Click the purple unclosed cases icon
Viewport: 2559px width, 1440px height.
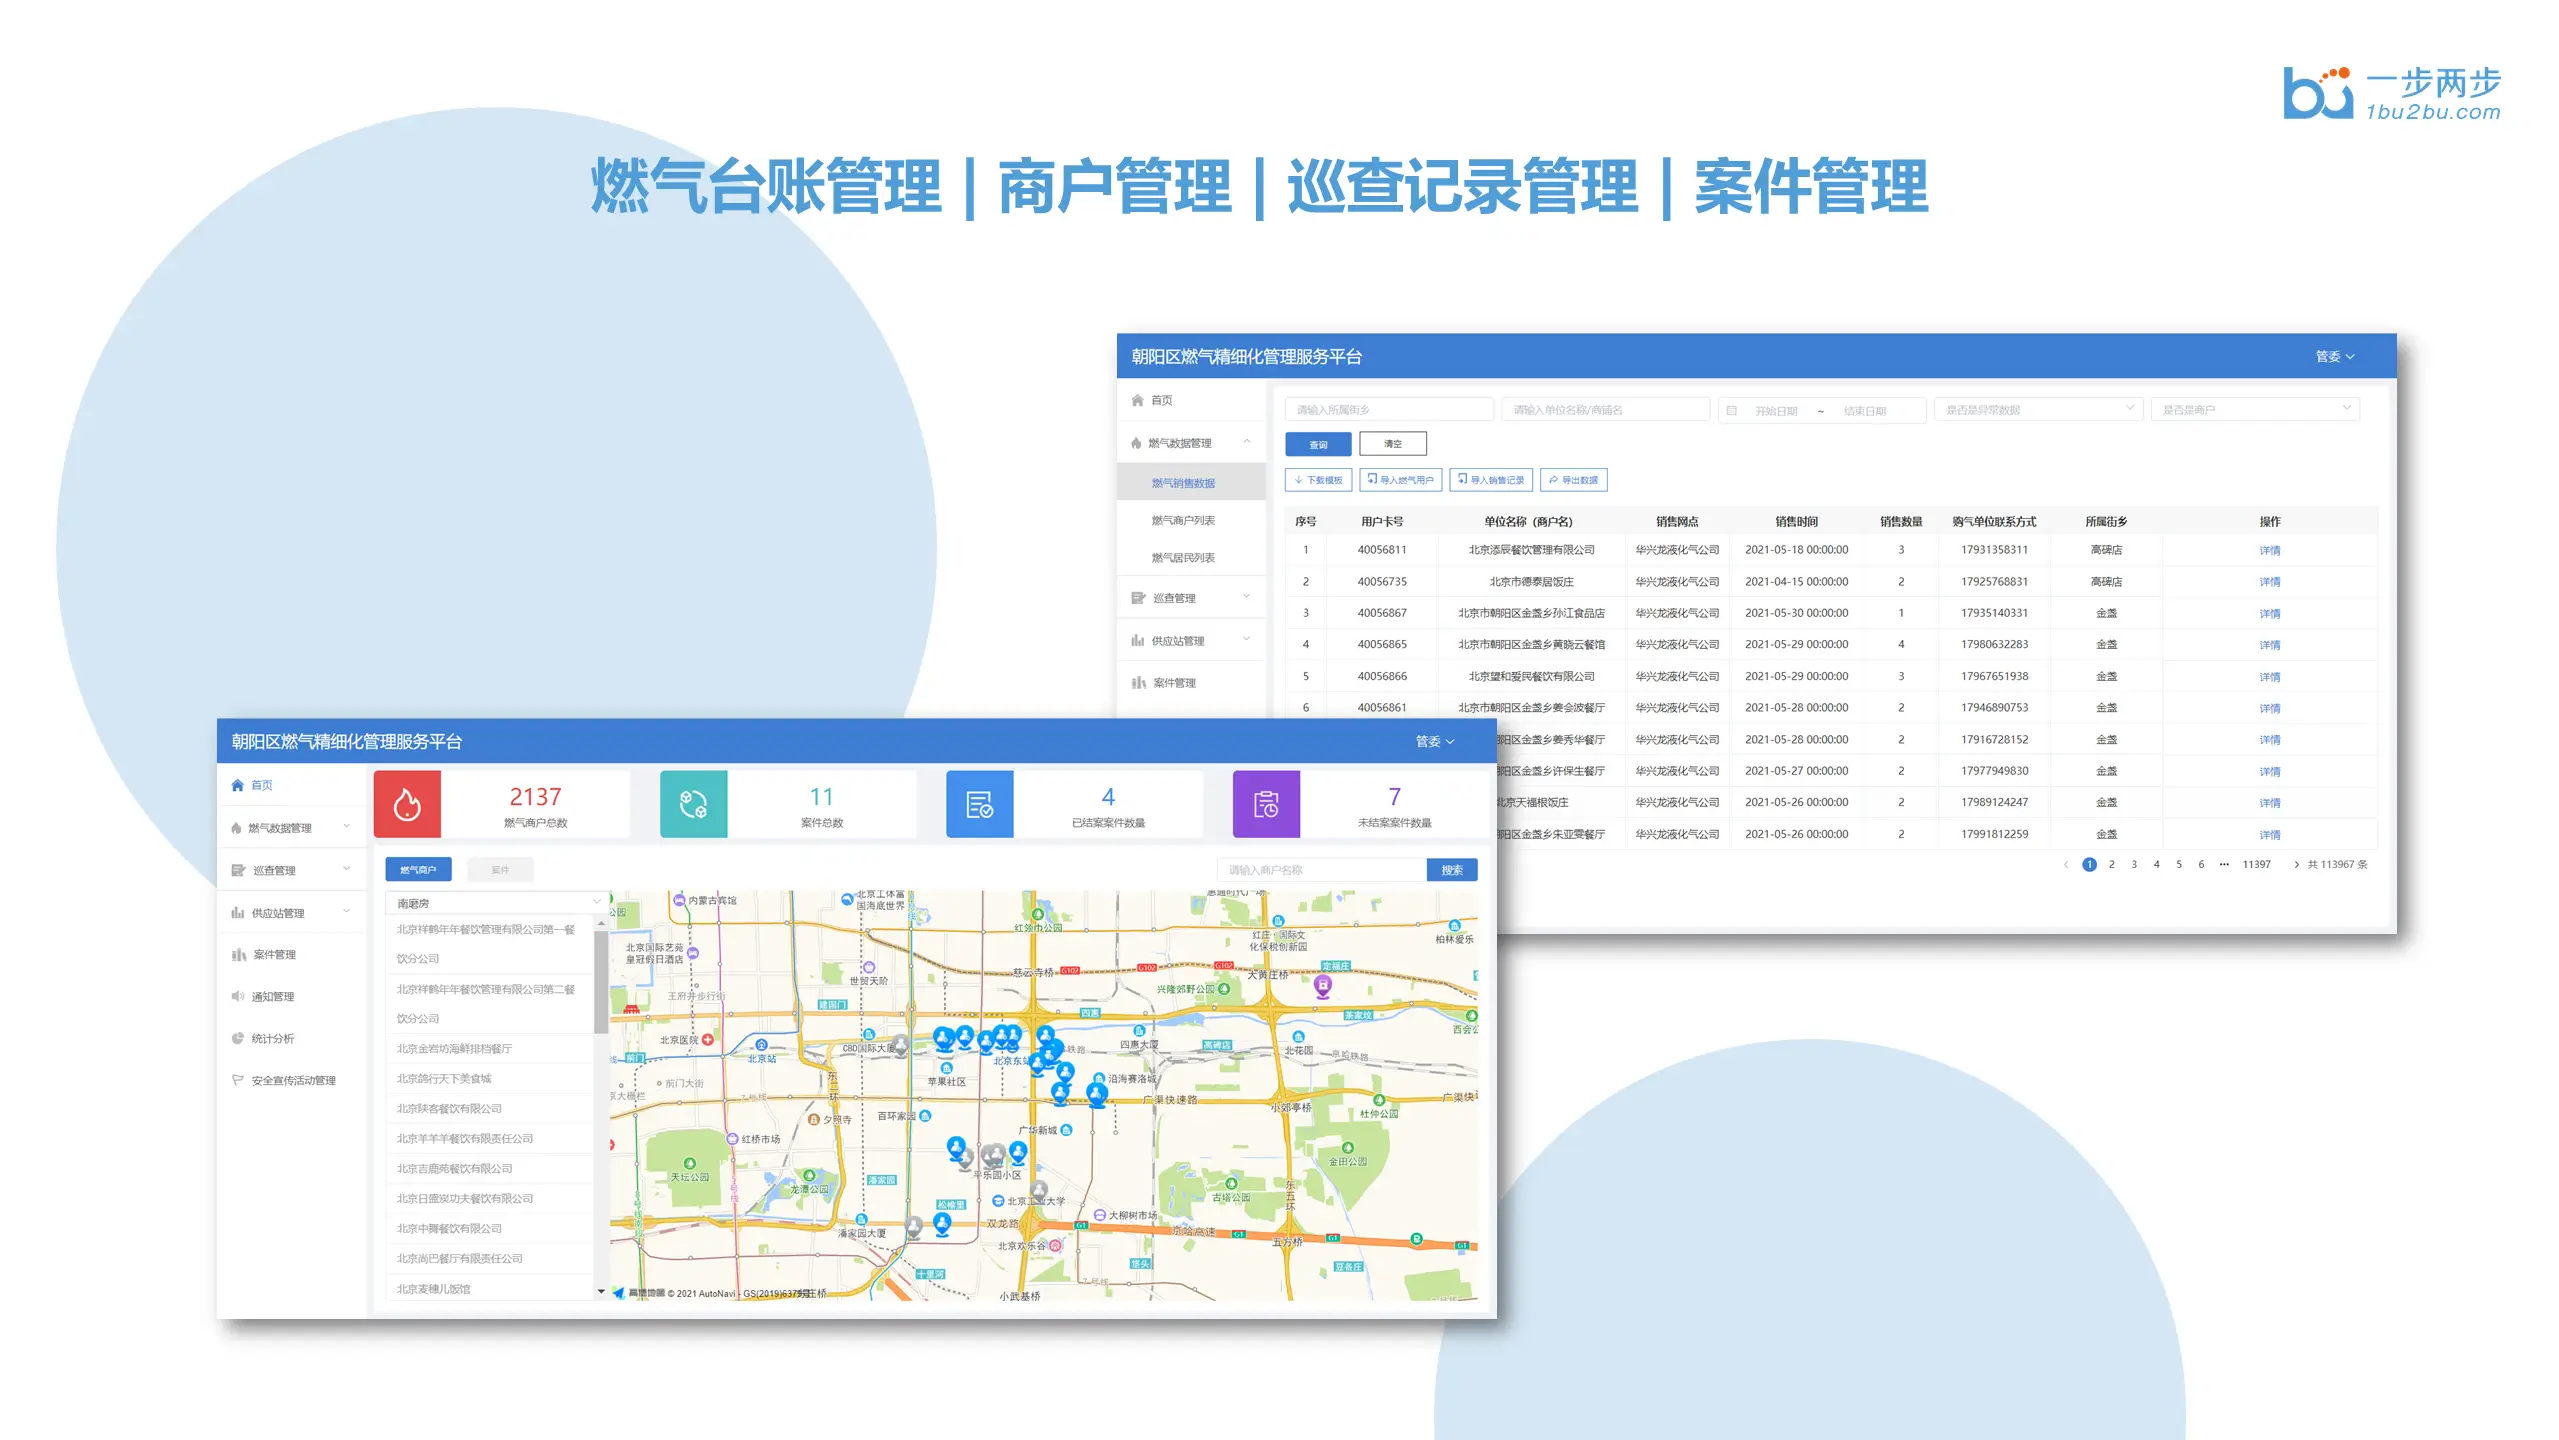(x=1265, y=804)
